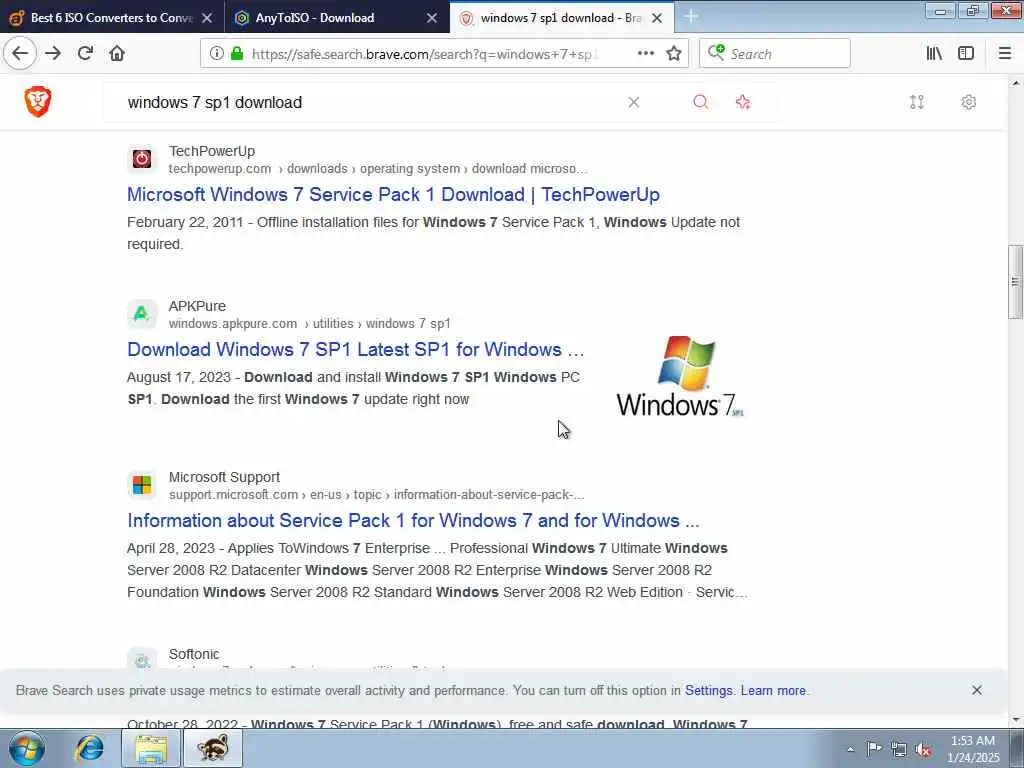Open the Library toolbar icon
Image resolution: width=1024 pixels, height=768 pixels.
934,54
